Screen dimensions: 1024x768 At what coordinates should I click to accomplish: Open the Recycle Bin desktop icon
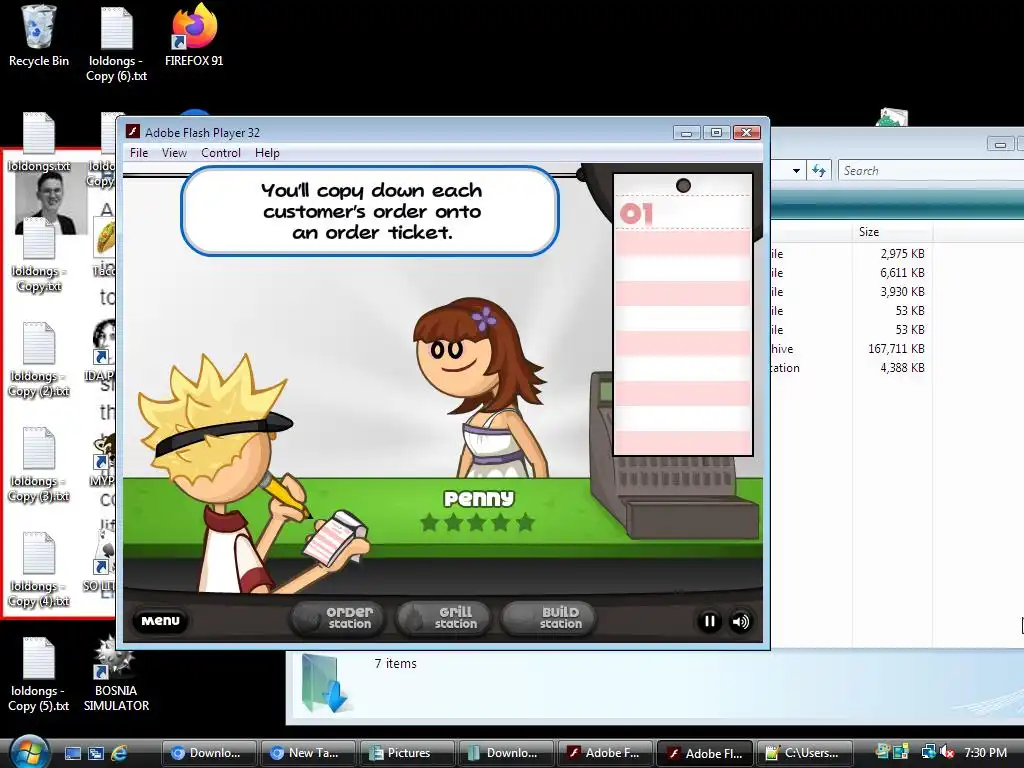pos(39,36)
